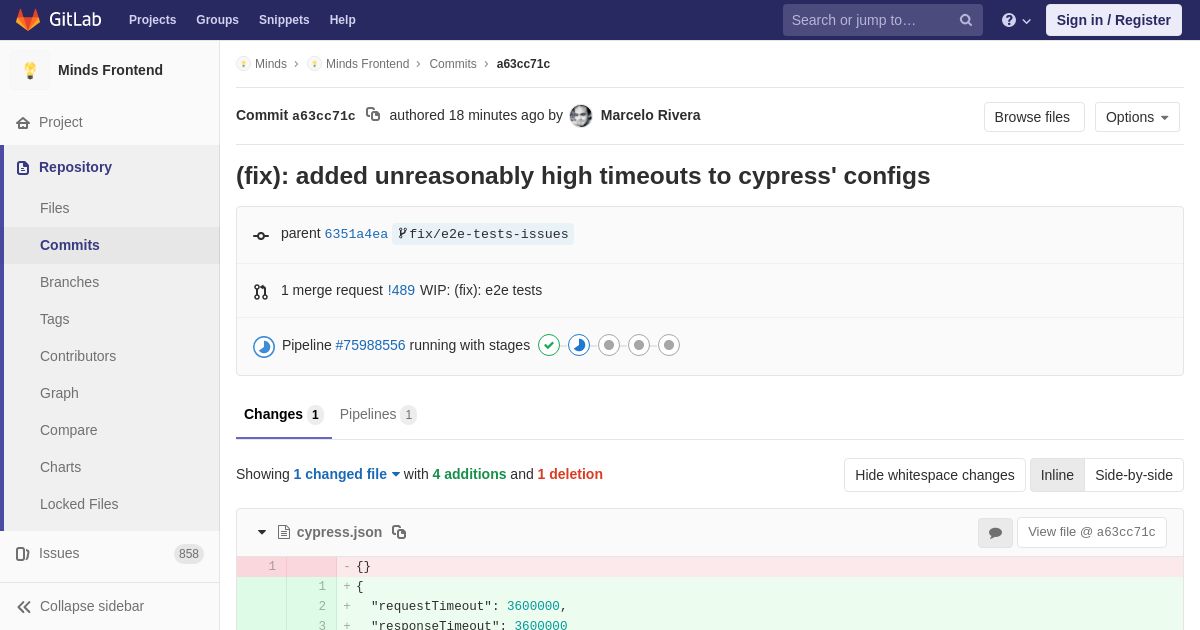Click the Minds Frontend sidebar title

coord(110,70)
